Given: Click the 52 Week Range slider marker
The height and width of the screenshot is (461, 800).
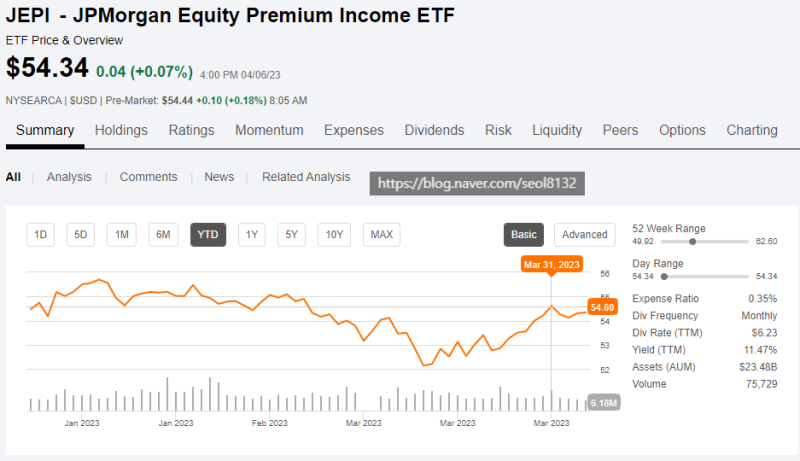Looking at the screenshot, I should [x=692, y=241].
